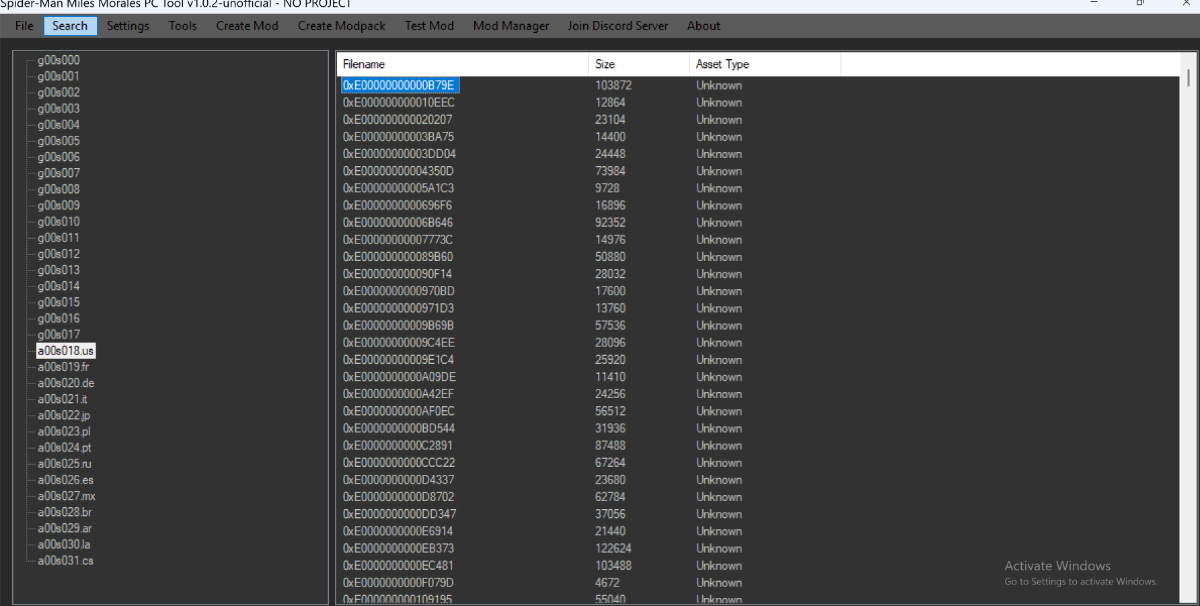Select the a00s029.ar archive

(65, 528)
